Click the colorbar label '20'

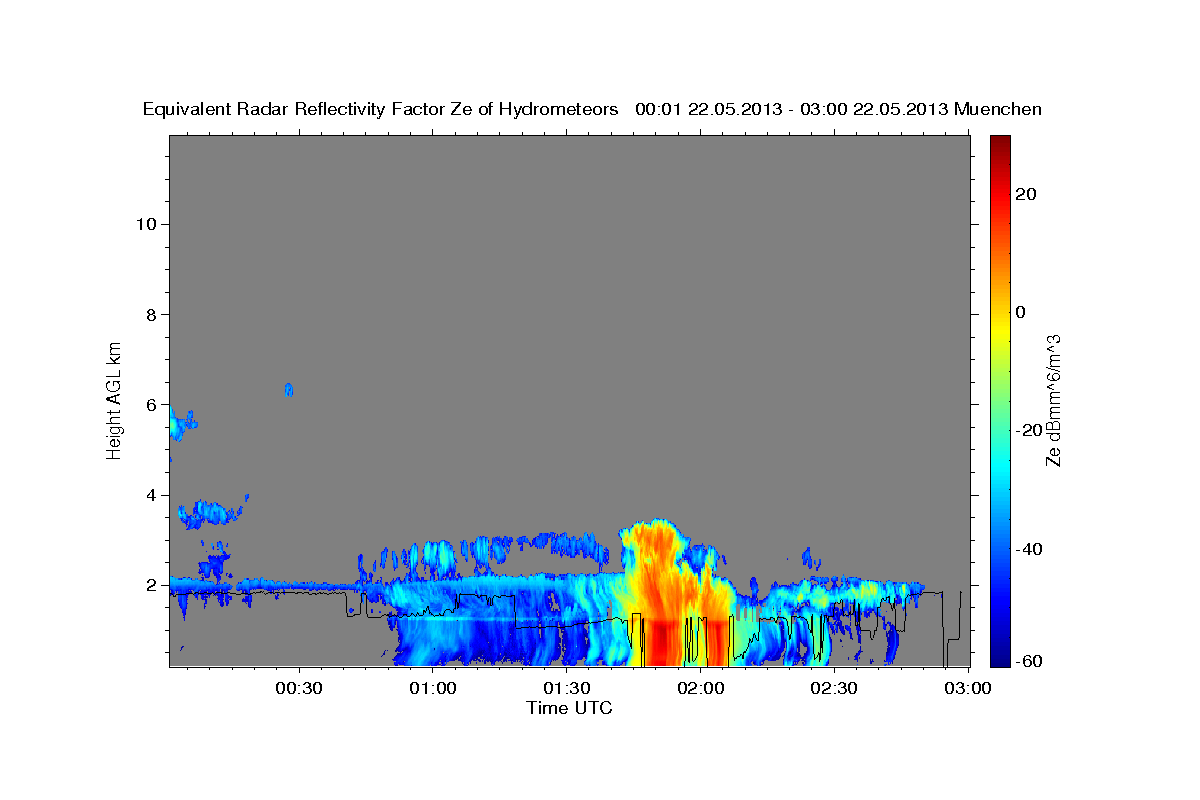pyautogui.click(x=1025, y=194)
